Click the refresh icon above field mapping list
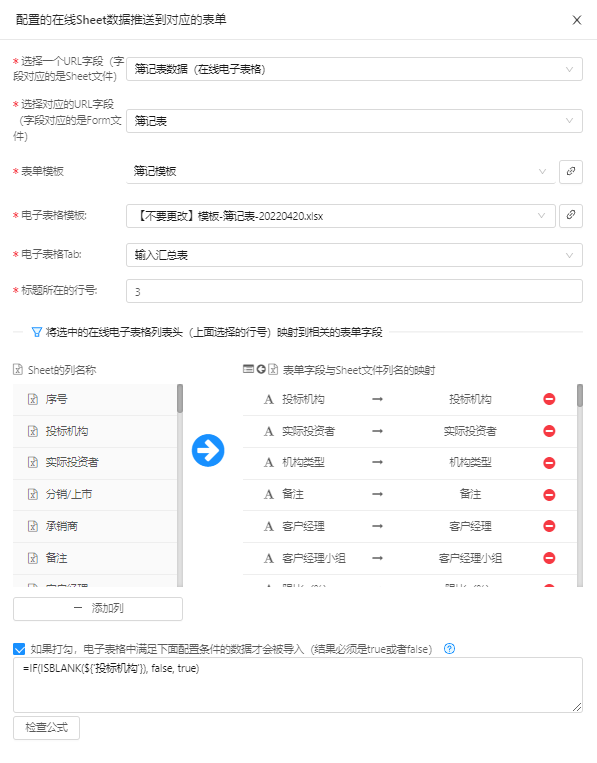Screen dimensions: 597x763 261,369
